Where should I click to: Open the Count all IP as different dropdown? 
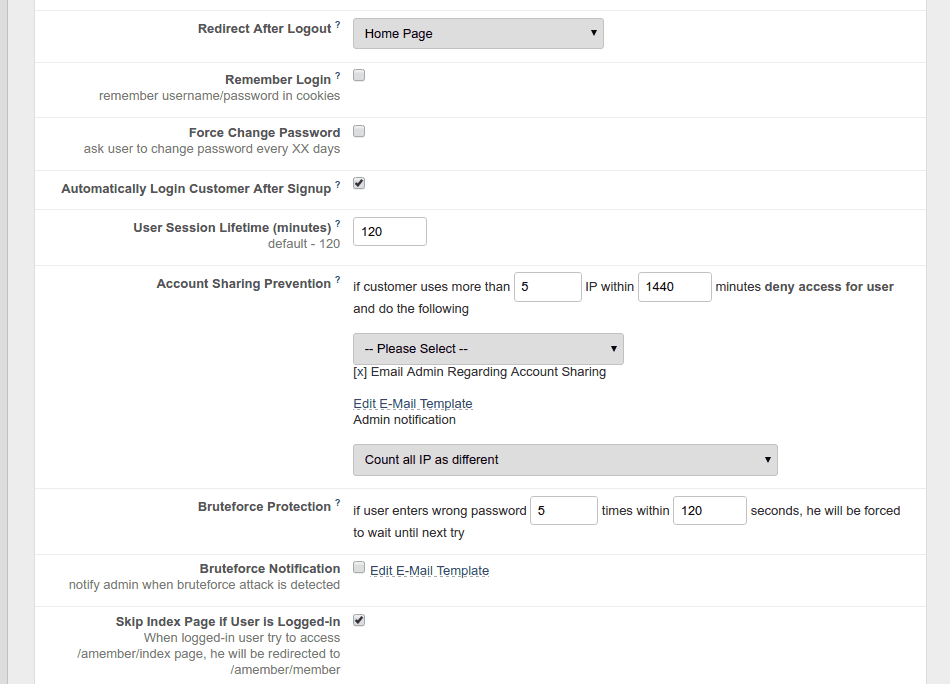(565, 460)
